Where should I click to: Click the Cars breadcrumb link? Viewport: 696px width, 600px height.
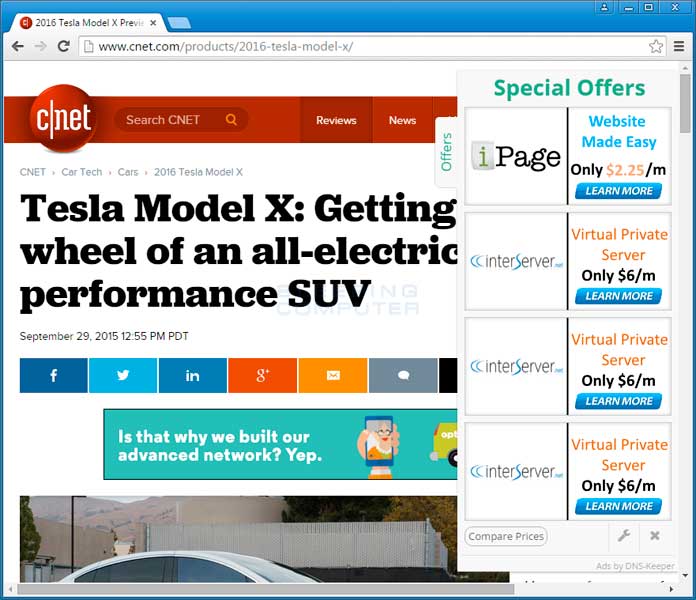click(128, 172)
